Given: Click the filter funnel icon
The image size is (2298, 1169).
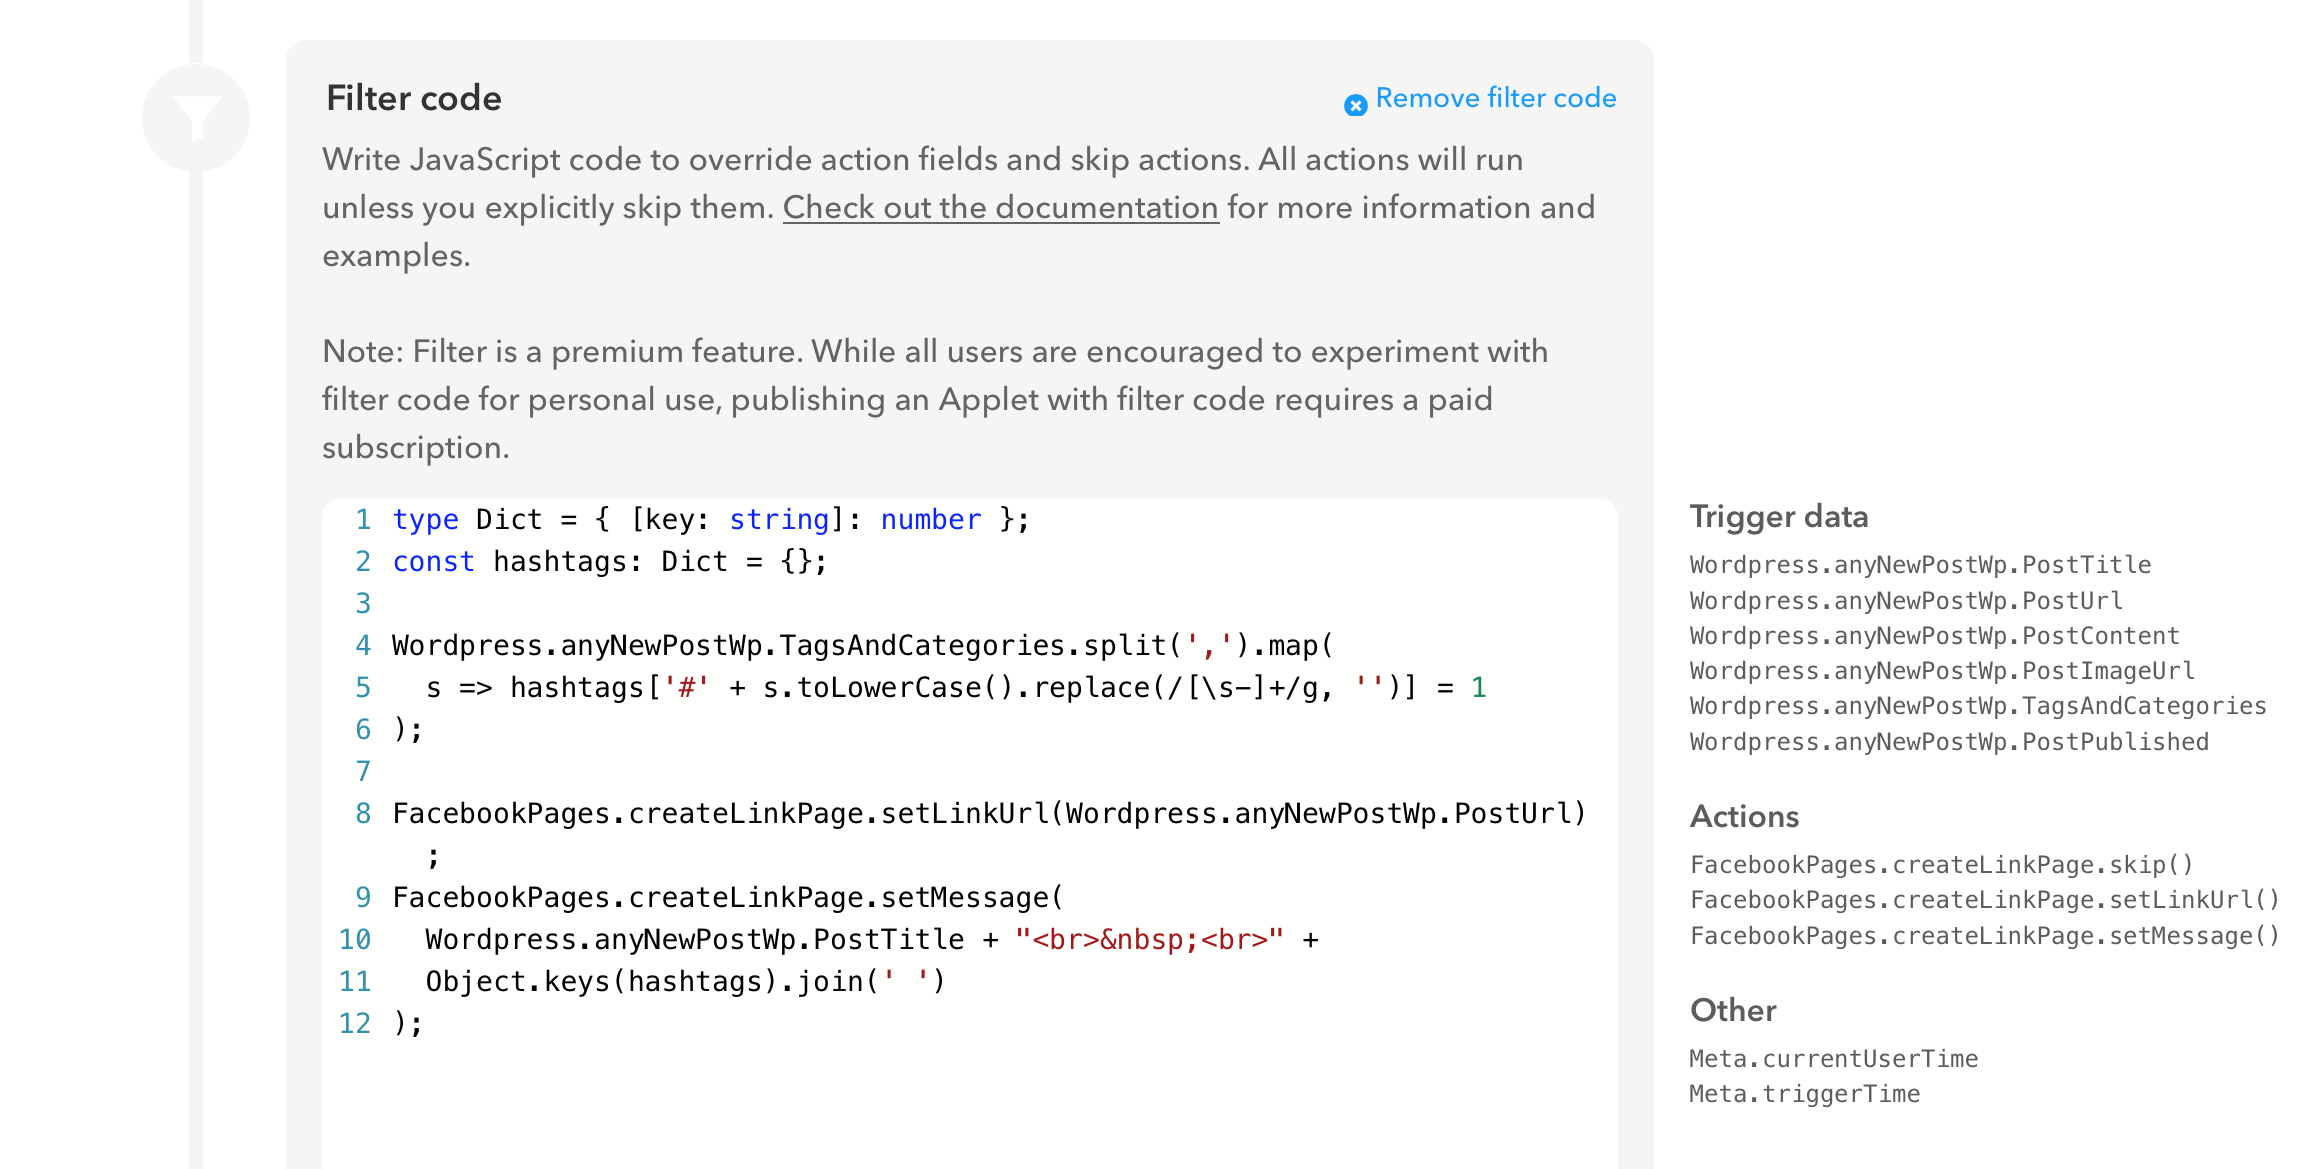Looking at the screenshot, I should pos(197,115).
